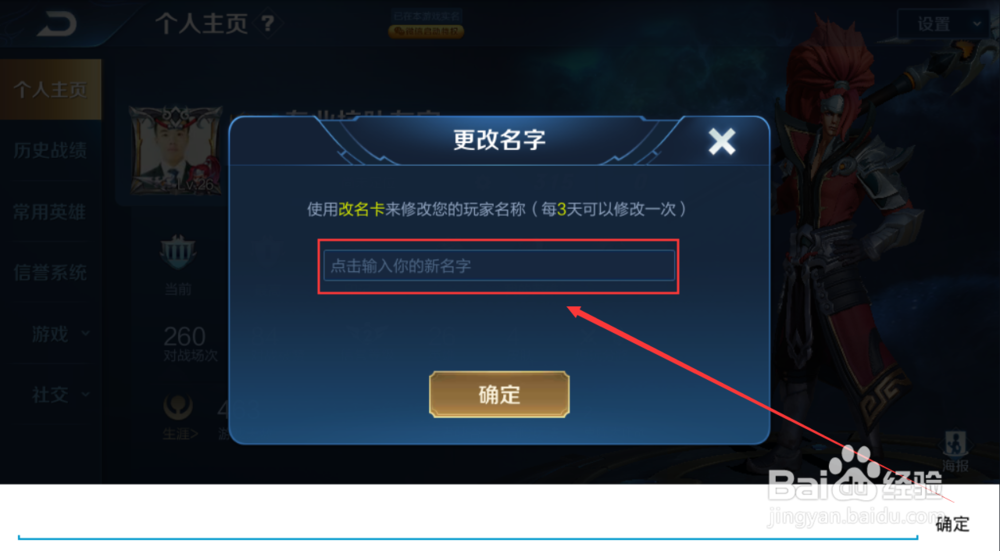Close the 更改名字 dialog with the X

[x=721, y=141]
